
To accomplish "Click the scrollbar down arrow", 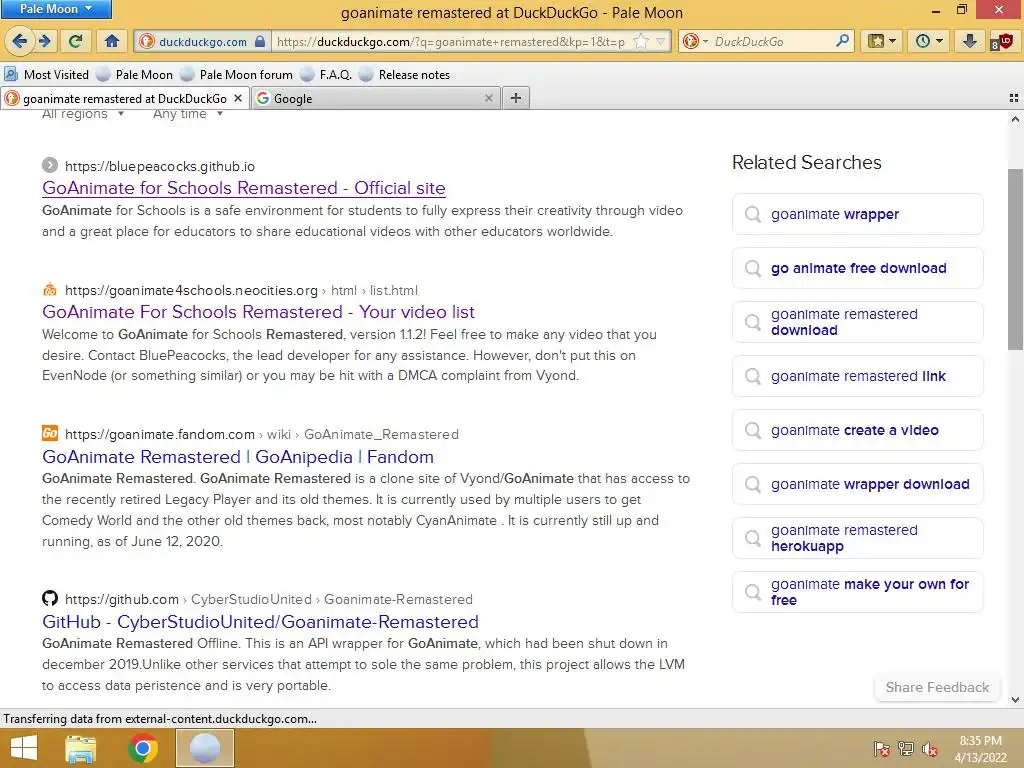I will pyautogui.click(x=1015, y=699).
